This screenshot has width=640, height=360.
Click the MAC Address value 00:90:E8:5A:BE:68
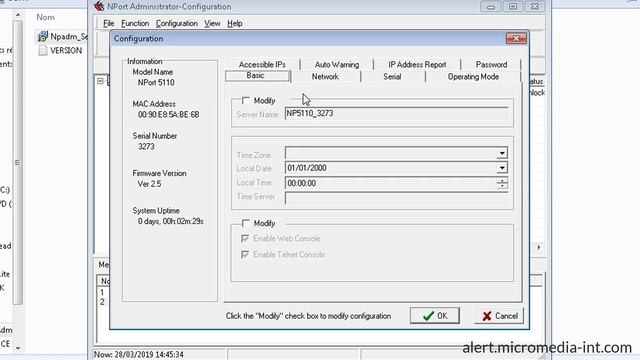(x=169, y=115)
